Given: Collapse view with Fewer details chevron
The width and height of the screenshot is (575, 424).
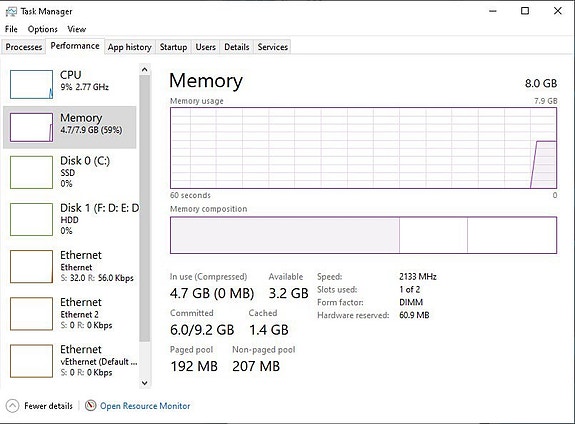Looking at the screenshot, I should 12,406.
